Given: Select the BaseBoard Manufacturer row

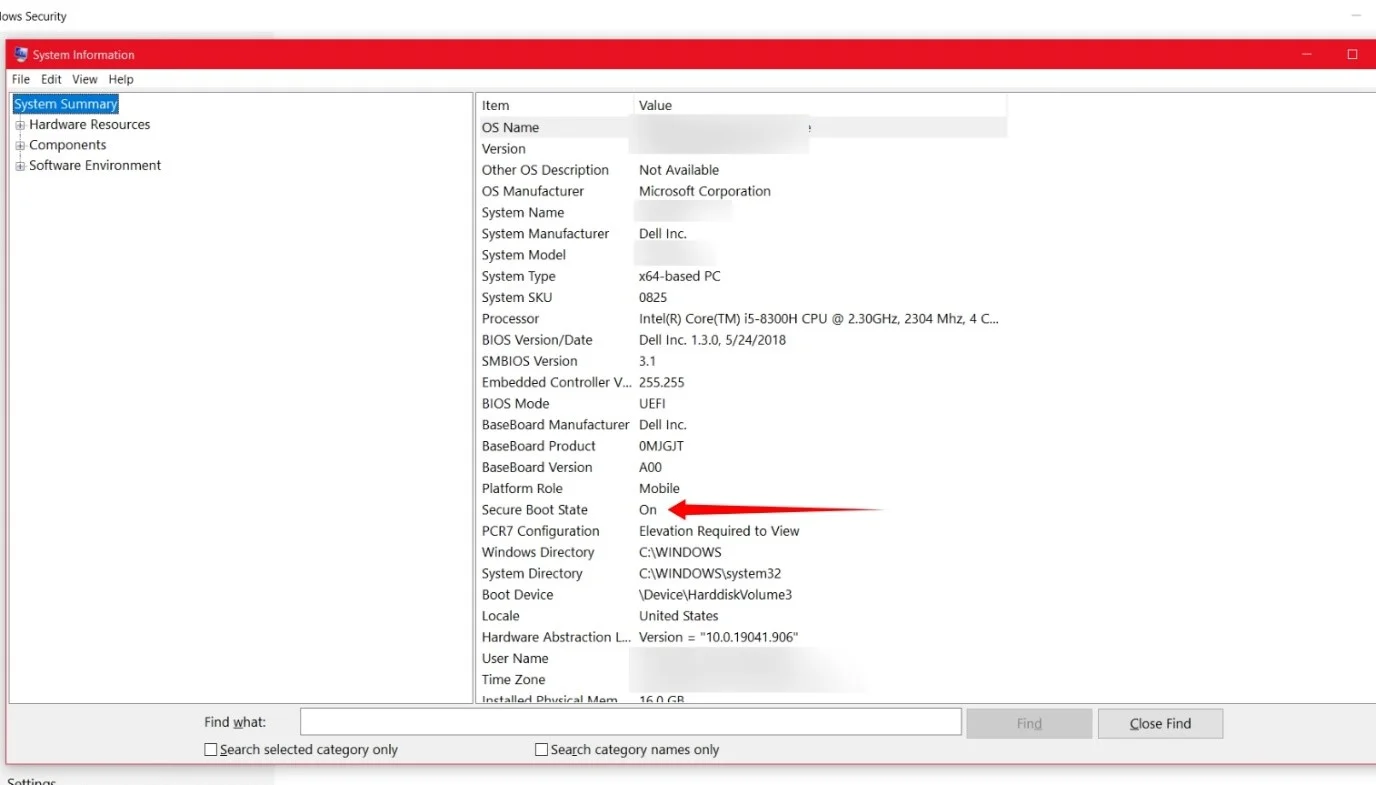Looking at the screenshot, I should tap(742, 425).
